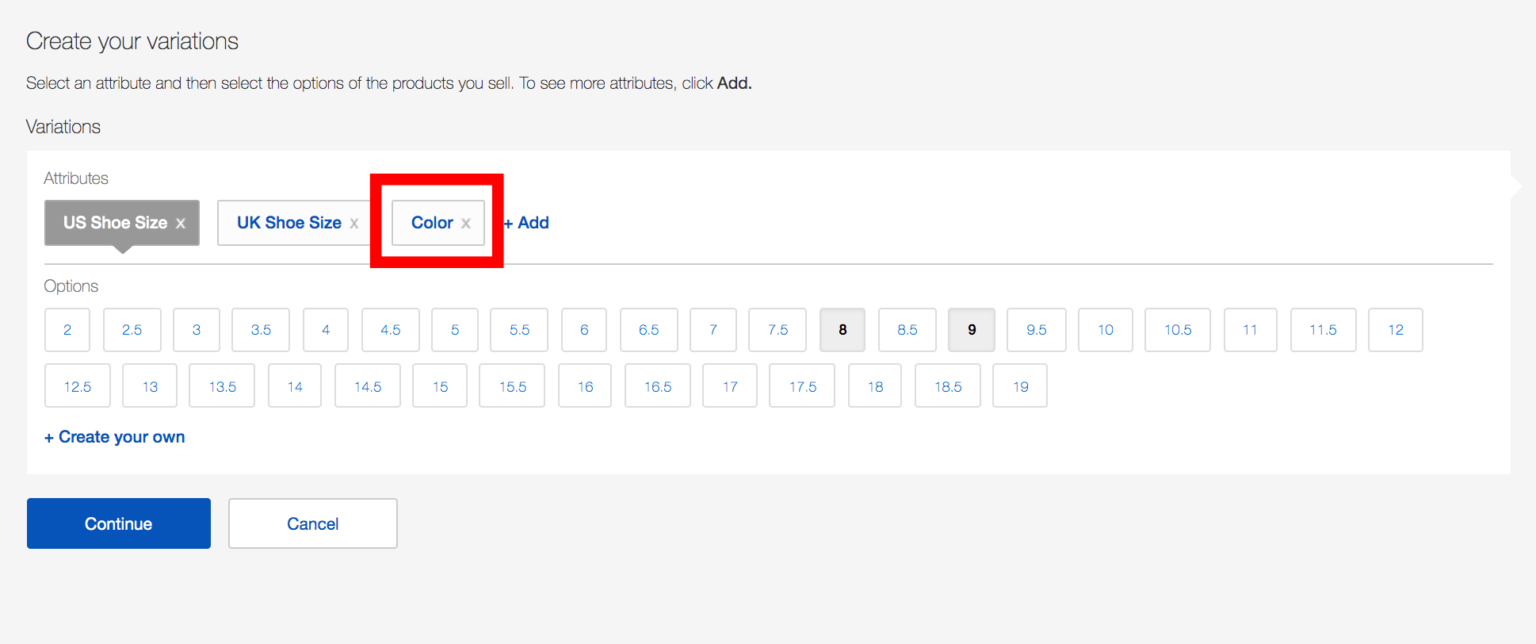Viewport: 1536px width, 644px height.
Task: Cancel creating variations
Action: (313, 524)
